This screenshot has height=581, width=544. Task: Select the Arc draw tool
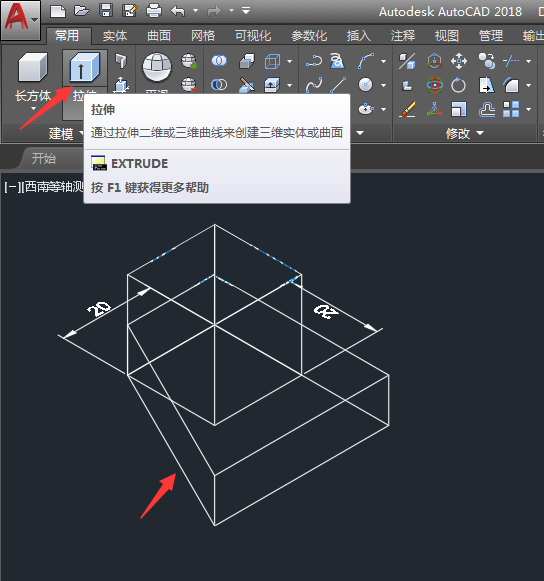click(x=366, y=61)
